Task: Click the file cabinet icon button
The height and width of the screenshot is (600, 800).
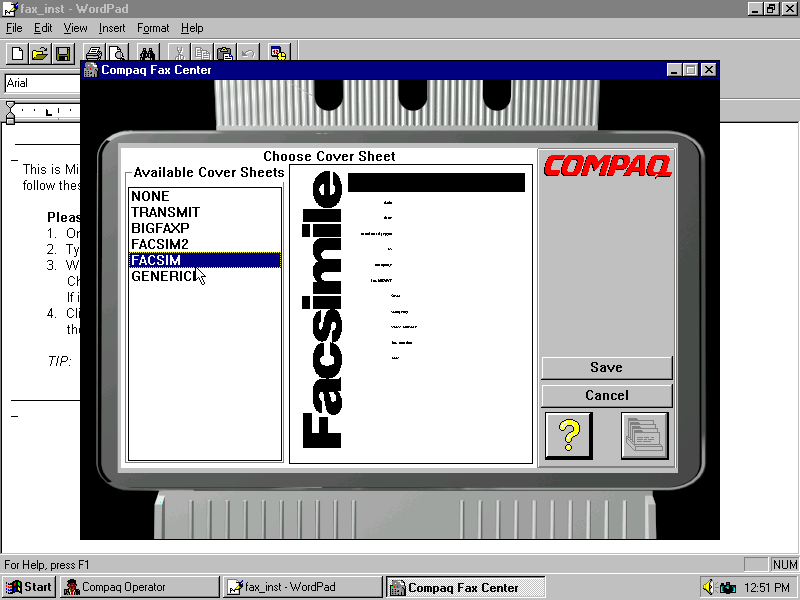Action: (644, 436)
